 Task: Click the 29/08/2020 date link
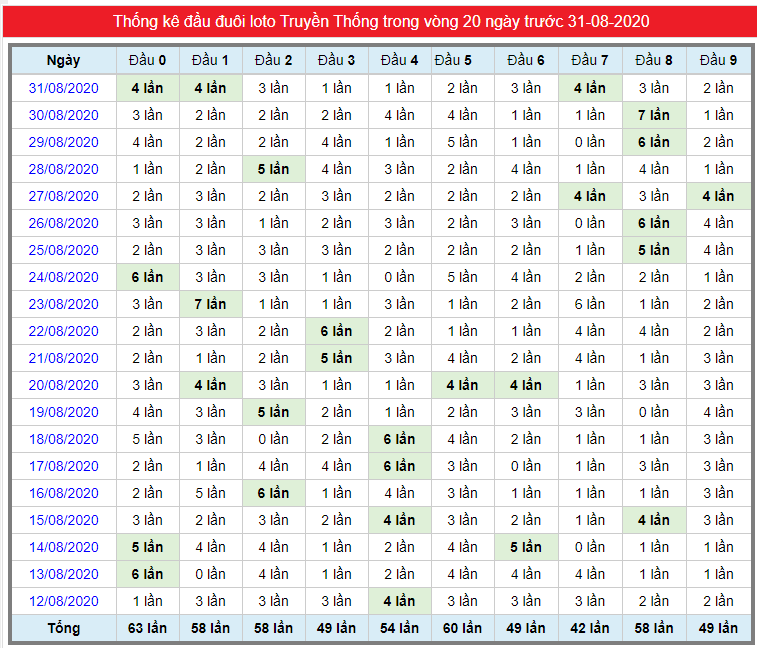tap(63, 142)
